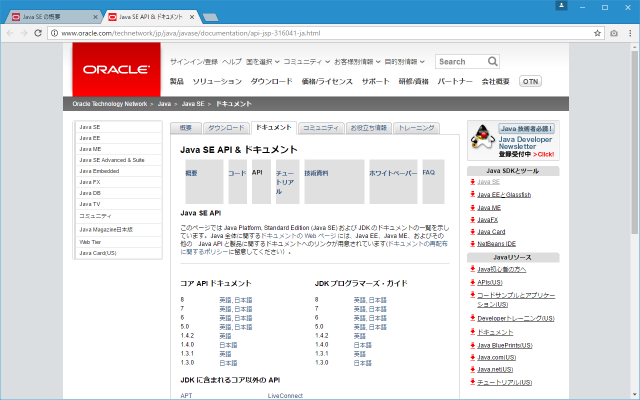Select Java Magazine日本版 in sidebar

click(x=118, y=229)
